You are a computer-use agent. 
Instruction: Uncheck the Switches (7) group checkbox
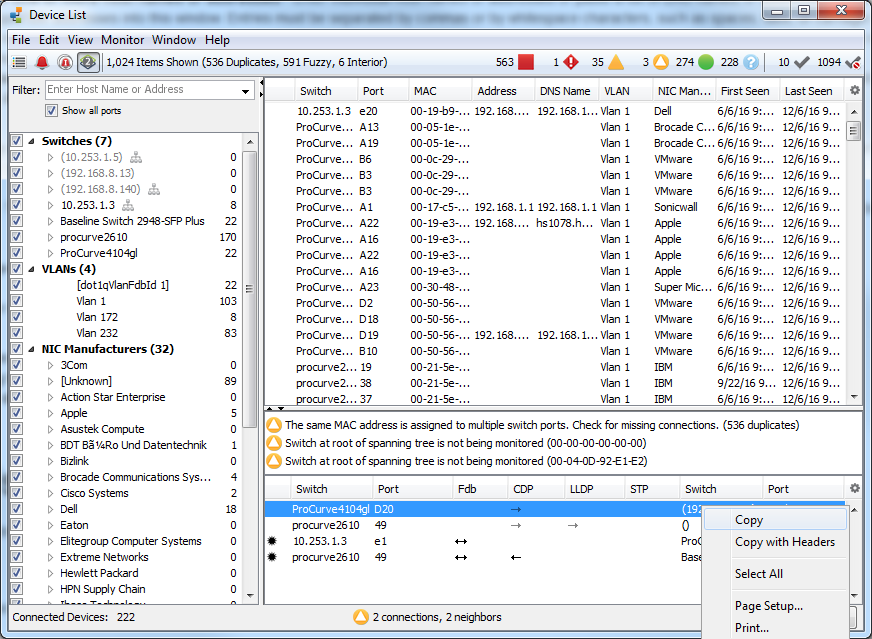pos(17,141)
